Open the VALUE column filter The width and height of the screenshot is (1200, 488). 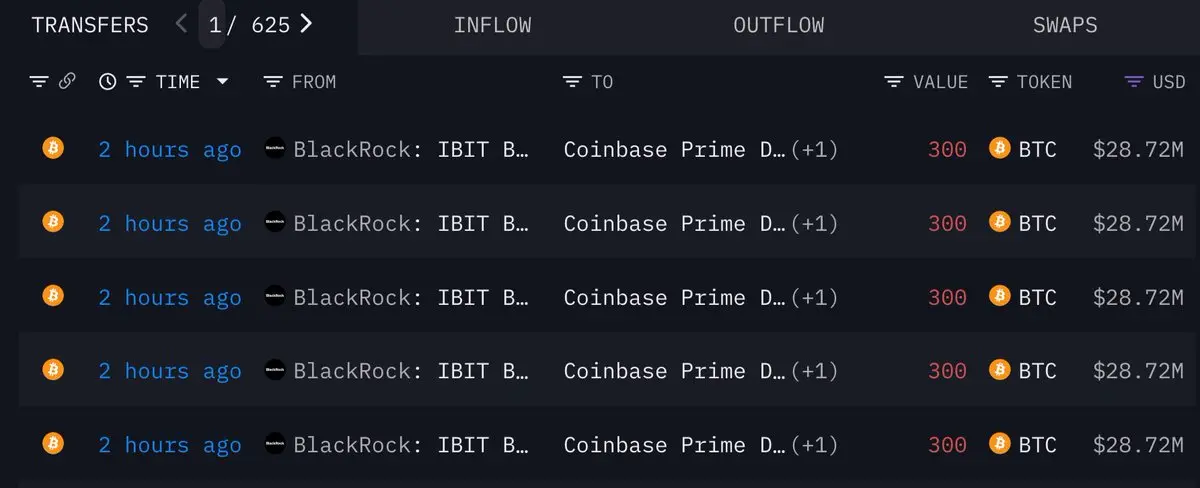[x=894, y=82]
